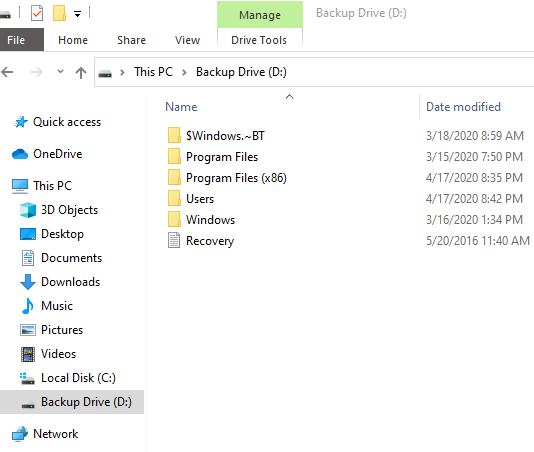Click the Quick access star icon
This screenshot has height=452, width=534.
pyautogui.click(x=20, y=122)
